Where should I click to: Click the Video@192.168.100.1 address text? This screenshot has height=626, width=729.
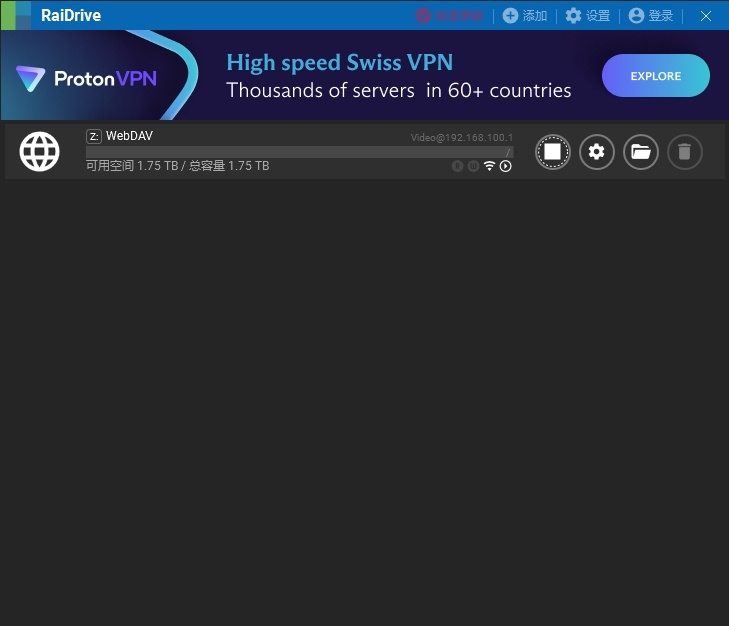462,138
